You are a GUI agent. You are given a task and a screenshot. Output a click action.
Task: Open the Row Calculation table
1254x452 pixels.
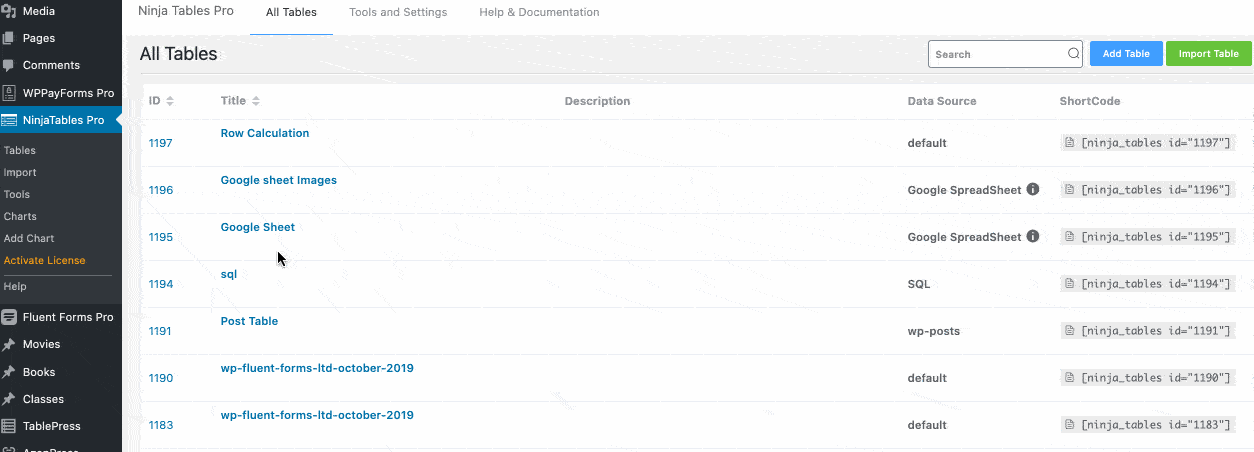(264, 133)
